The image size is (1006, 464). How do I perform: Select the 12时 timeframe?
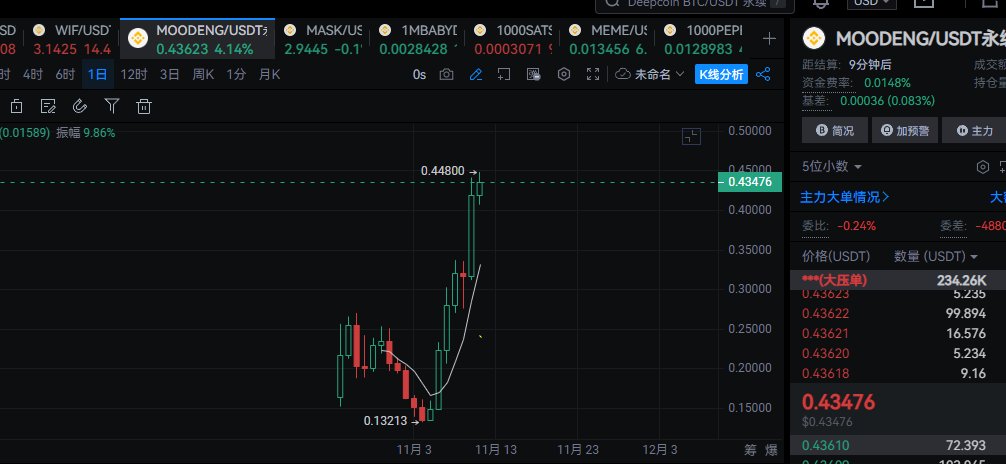133,74
